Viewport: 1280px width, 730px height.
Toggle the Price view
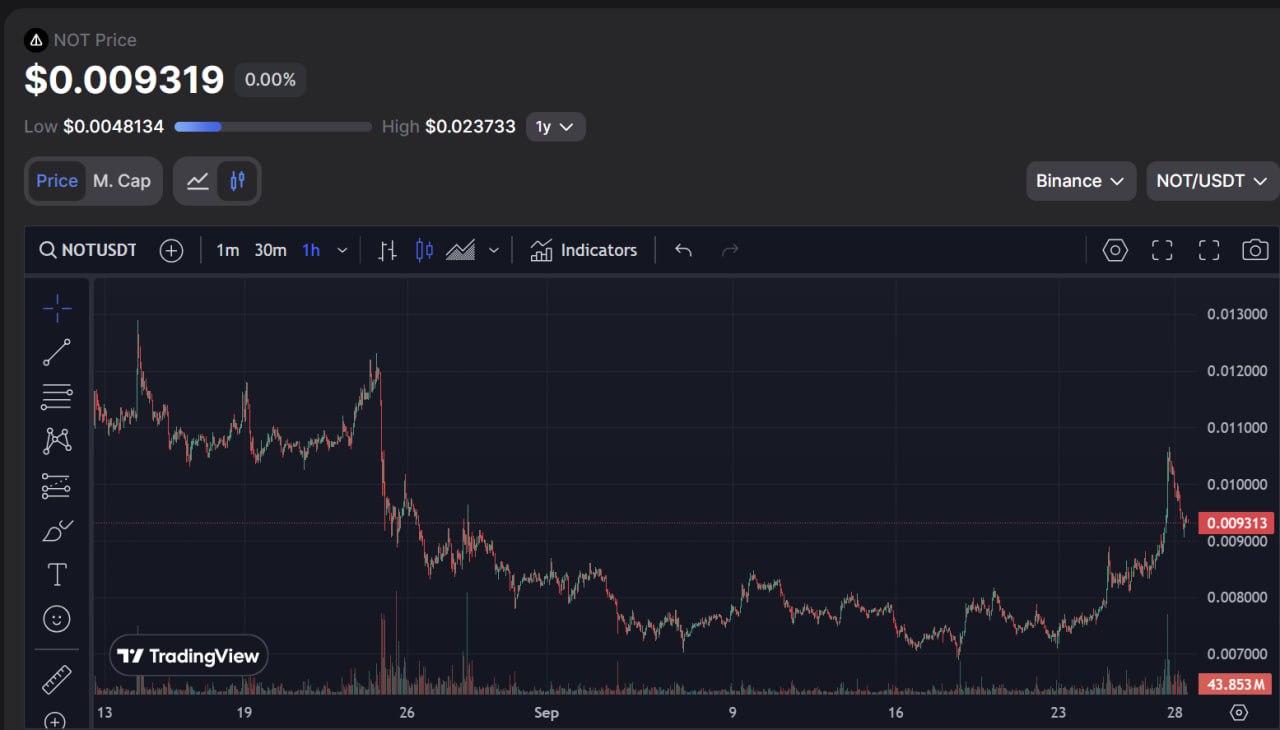pyautogui.click(x=57, y=181)
